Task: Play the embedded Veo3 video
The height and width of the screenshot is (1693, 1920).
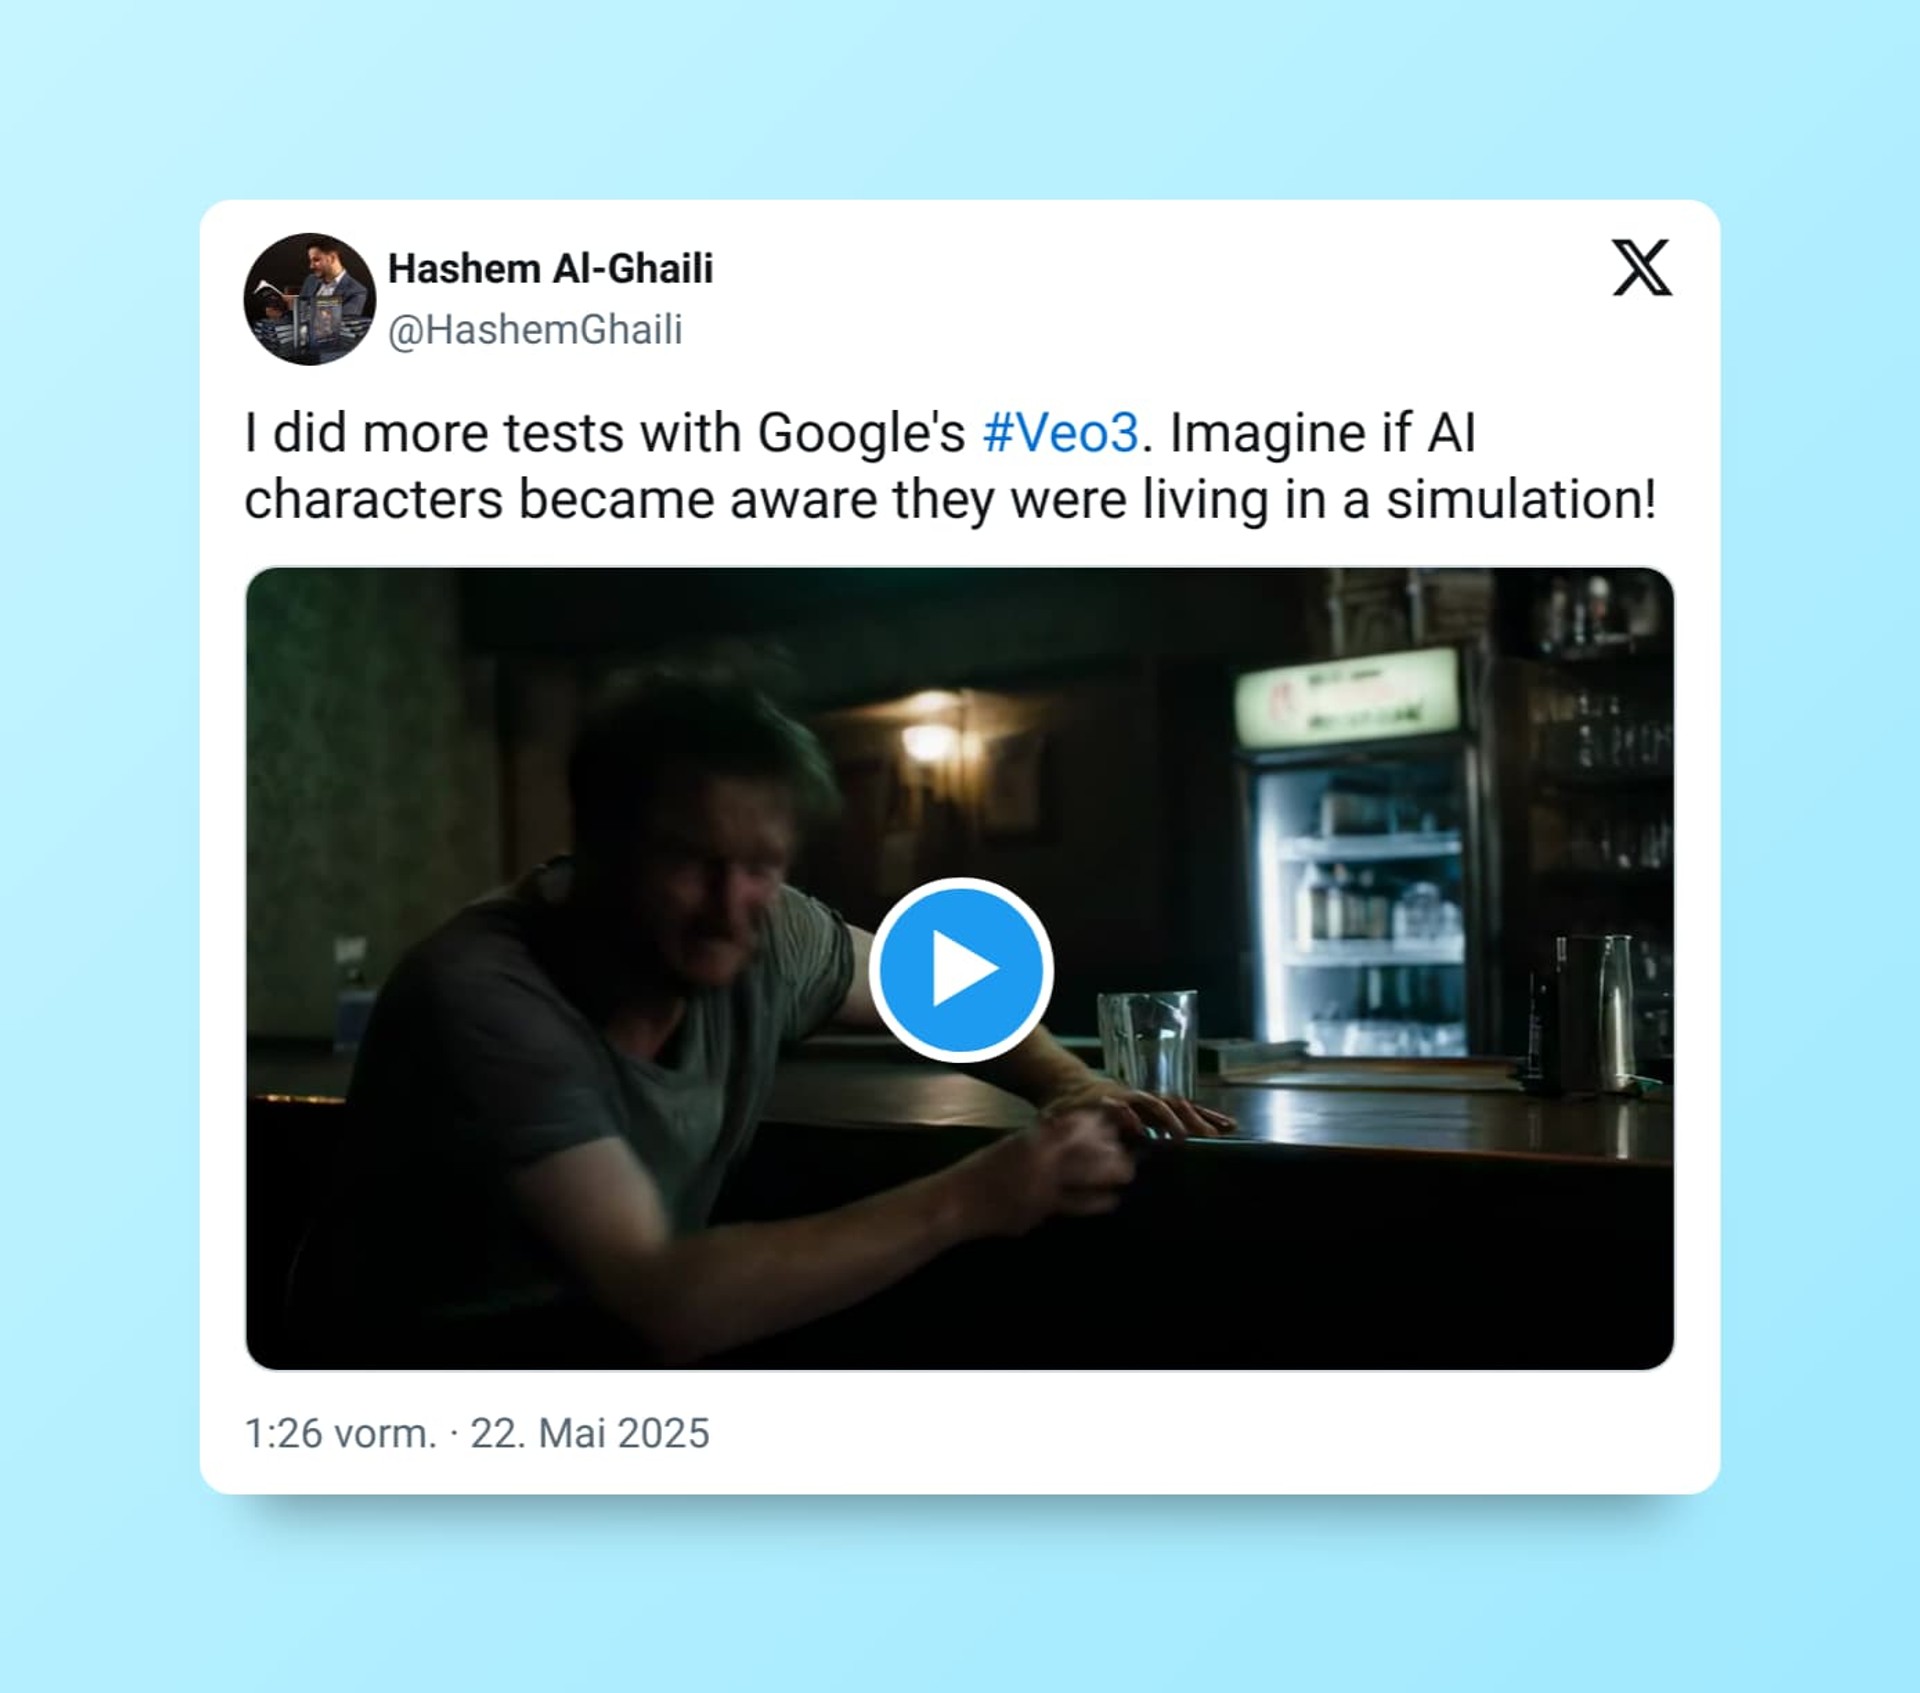Action: point(960,969)
